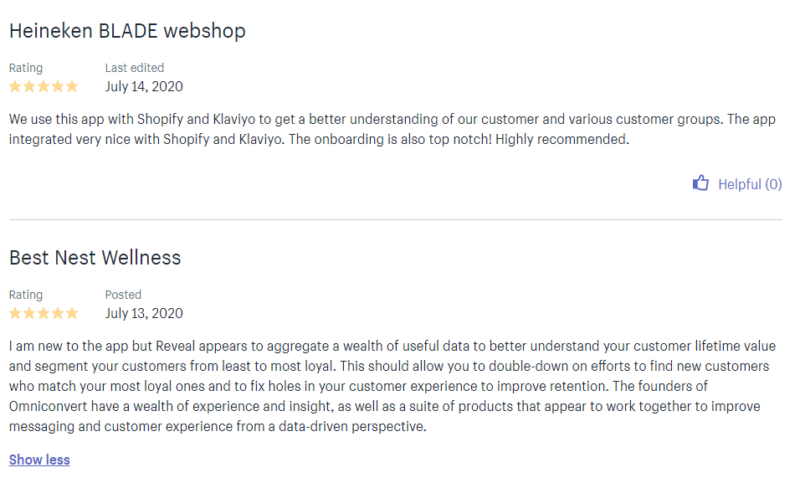Screen dimensions: 800x483
Task: Click the Heineken BLADE webshop title
Action: click(128, 31)
